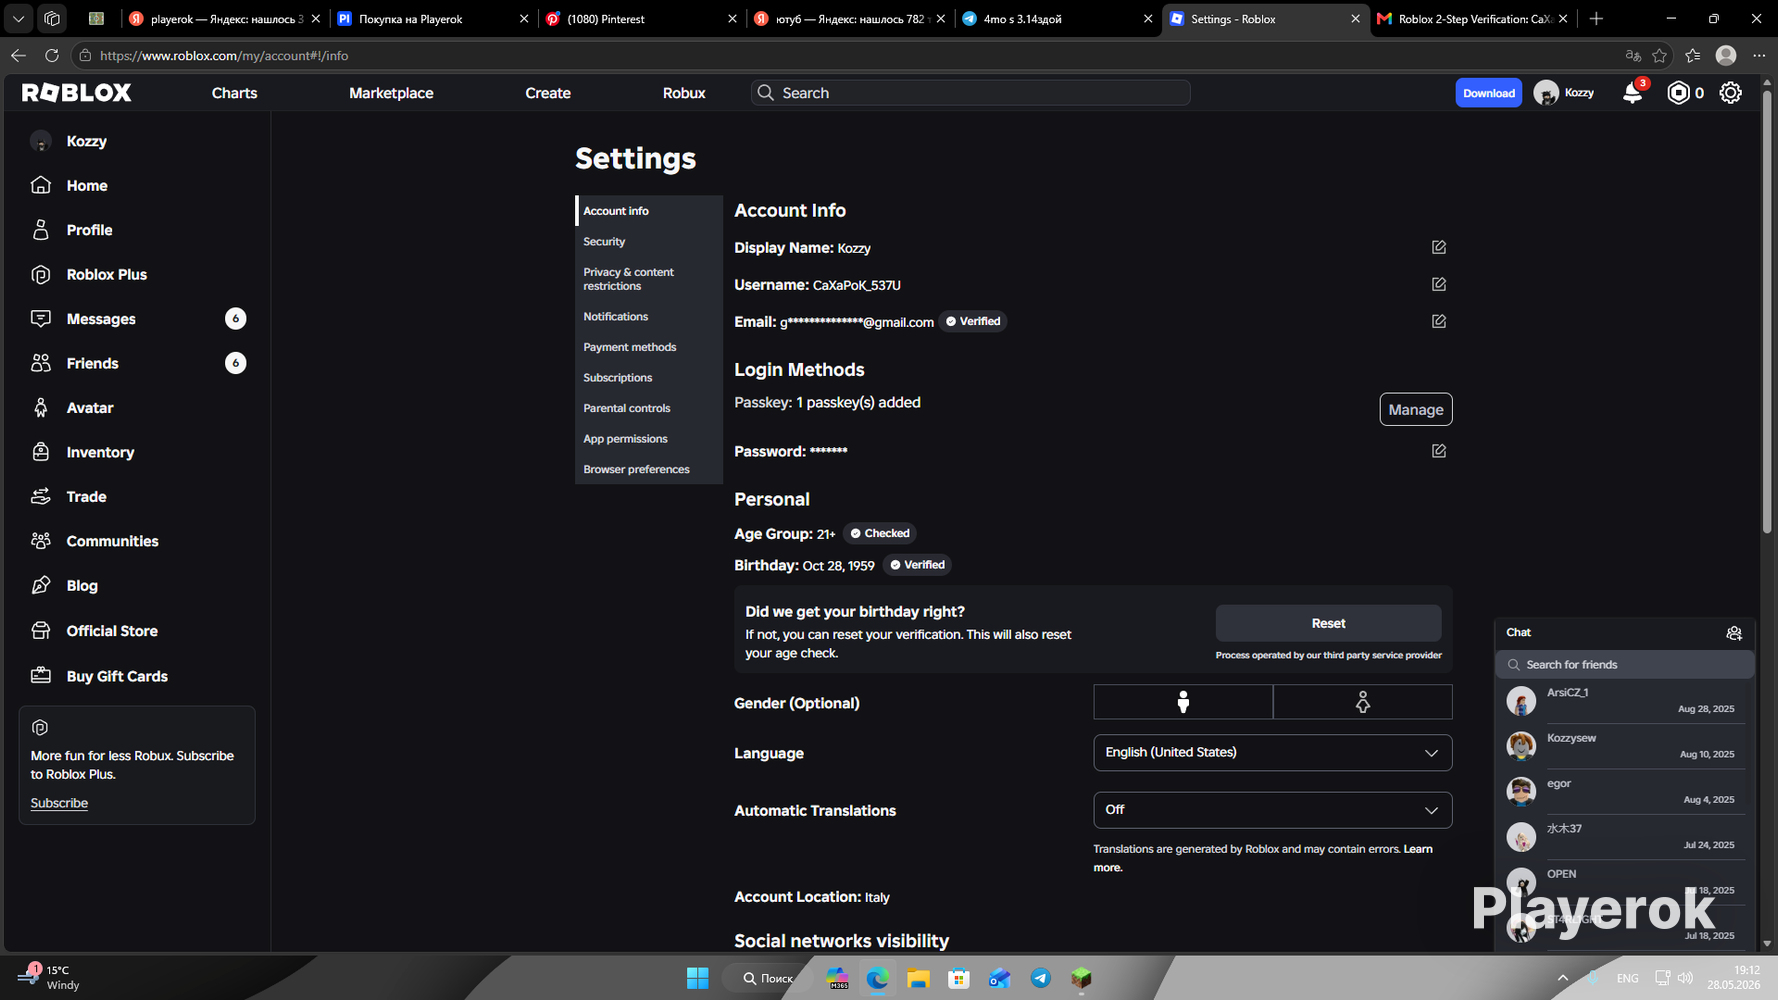The height and width of the screenshot is (1000, 1778).
Task: Open chat with Kozzysew
Action: [x=1625, y=746]
